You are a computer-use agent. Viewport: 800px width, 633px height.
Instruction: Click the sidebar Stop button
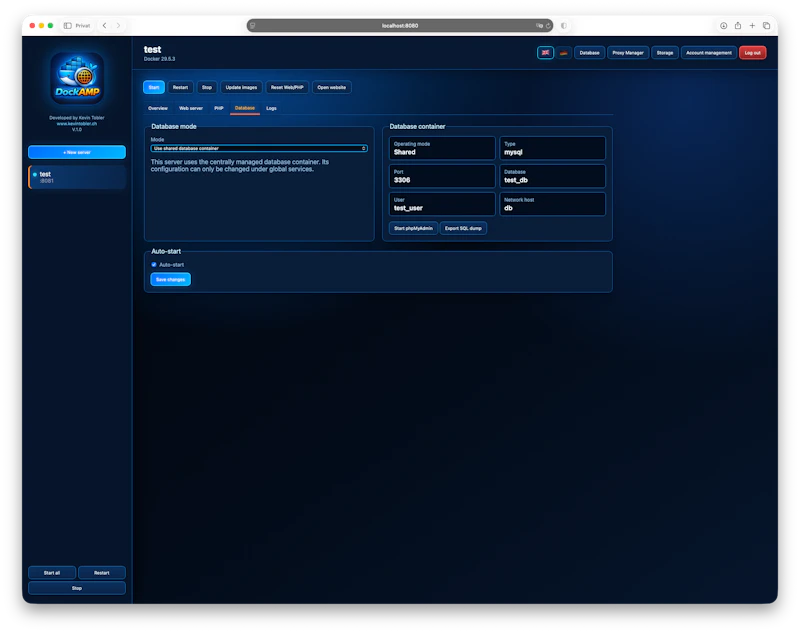point(77,588)
